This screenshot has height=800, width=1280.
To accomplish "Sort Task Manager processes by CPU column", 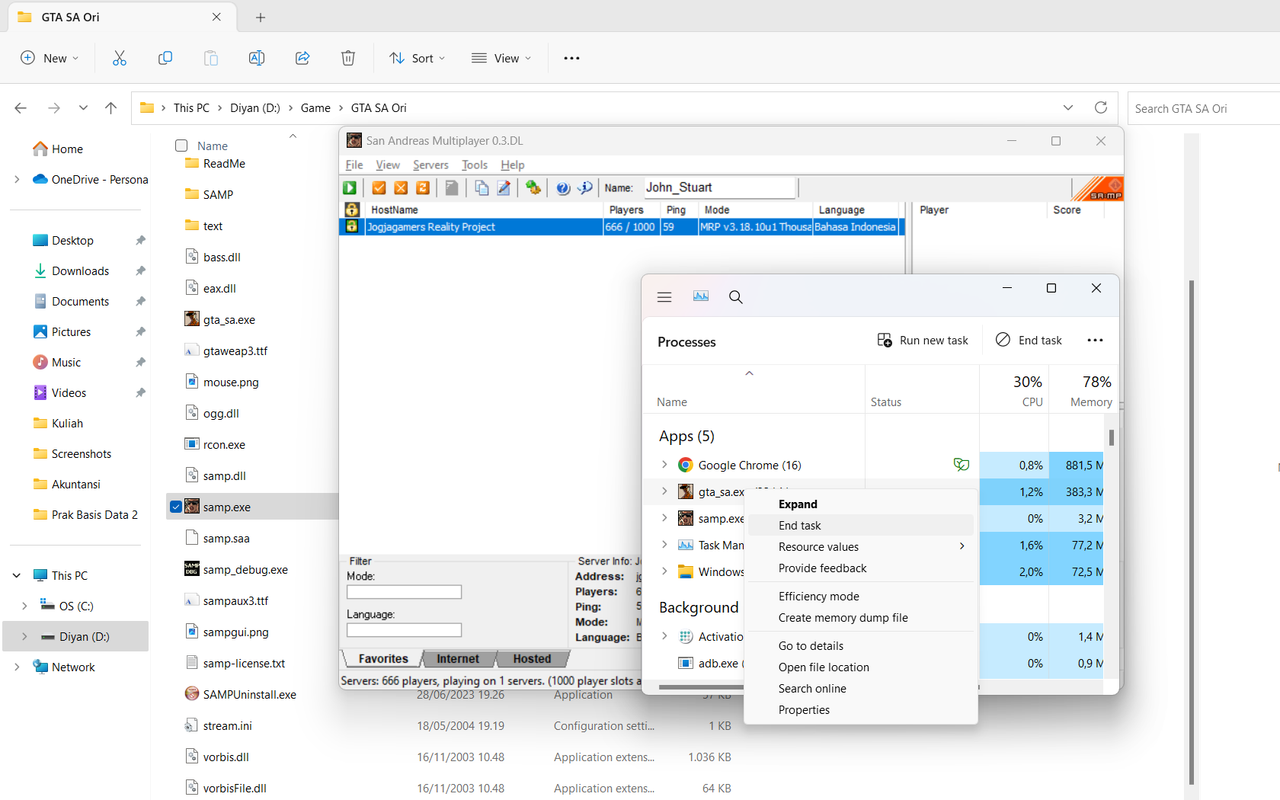I will tap(1014, 390).
